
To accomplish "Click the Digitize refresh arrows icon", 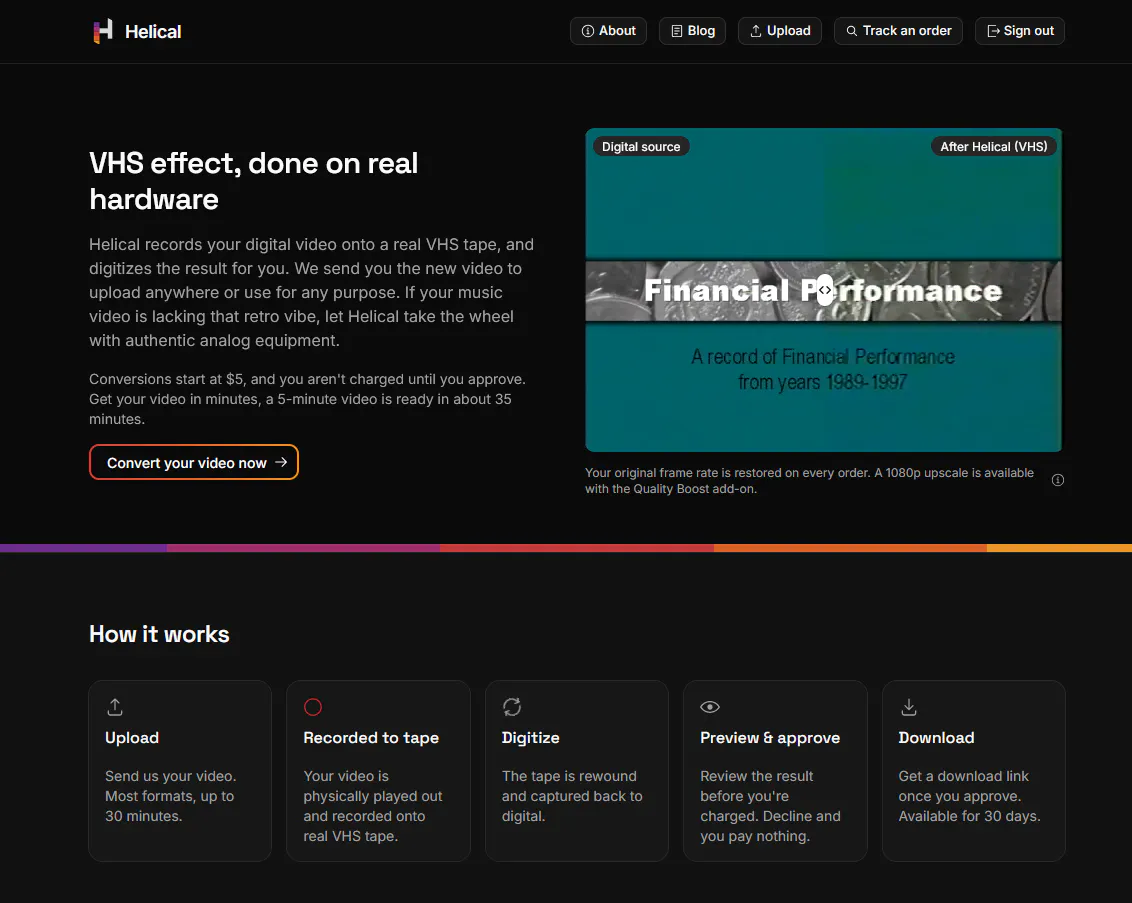I will [512, 707].
